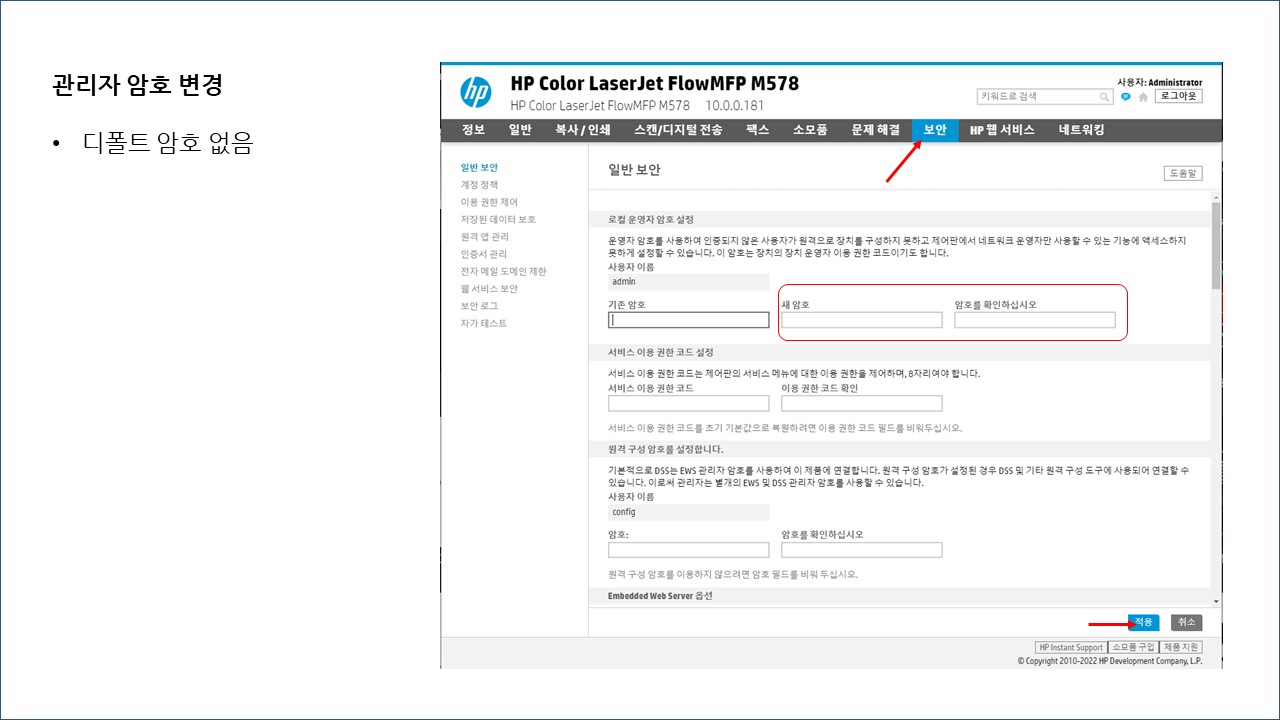Click the 서비스 이용 권한 코드 field
This screenshot has width=1280, height=720.
689,403
